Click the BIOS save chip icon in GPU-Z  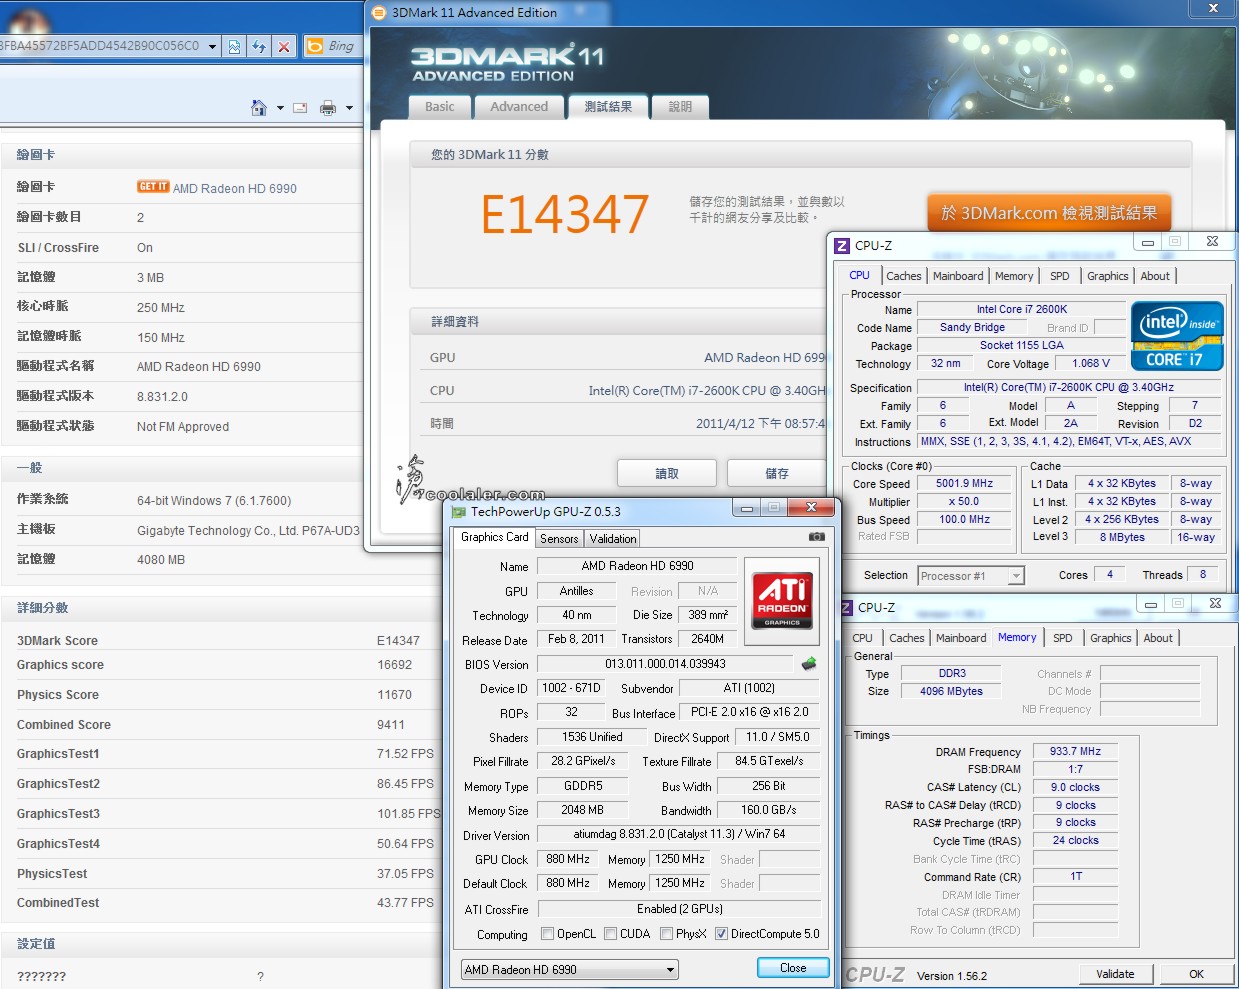809,663
